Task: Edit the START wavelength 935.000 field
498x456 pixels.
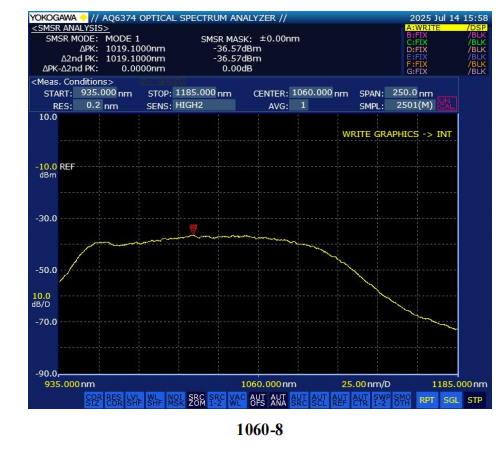Action: 95,93
